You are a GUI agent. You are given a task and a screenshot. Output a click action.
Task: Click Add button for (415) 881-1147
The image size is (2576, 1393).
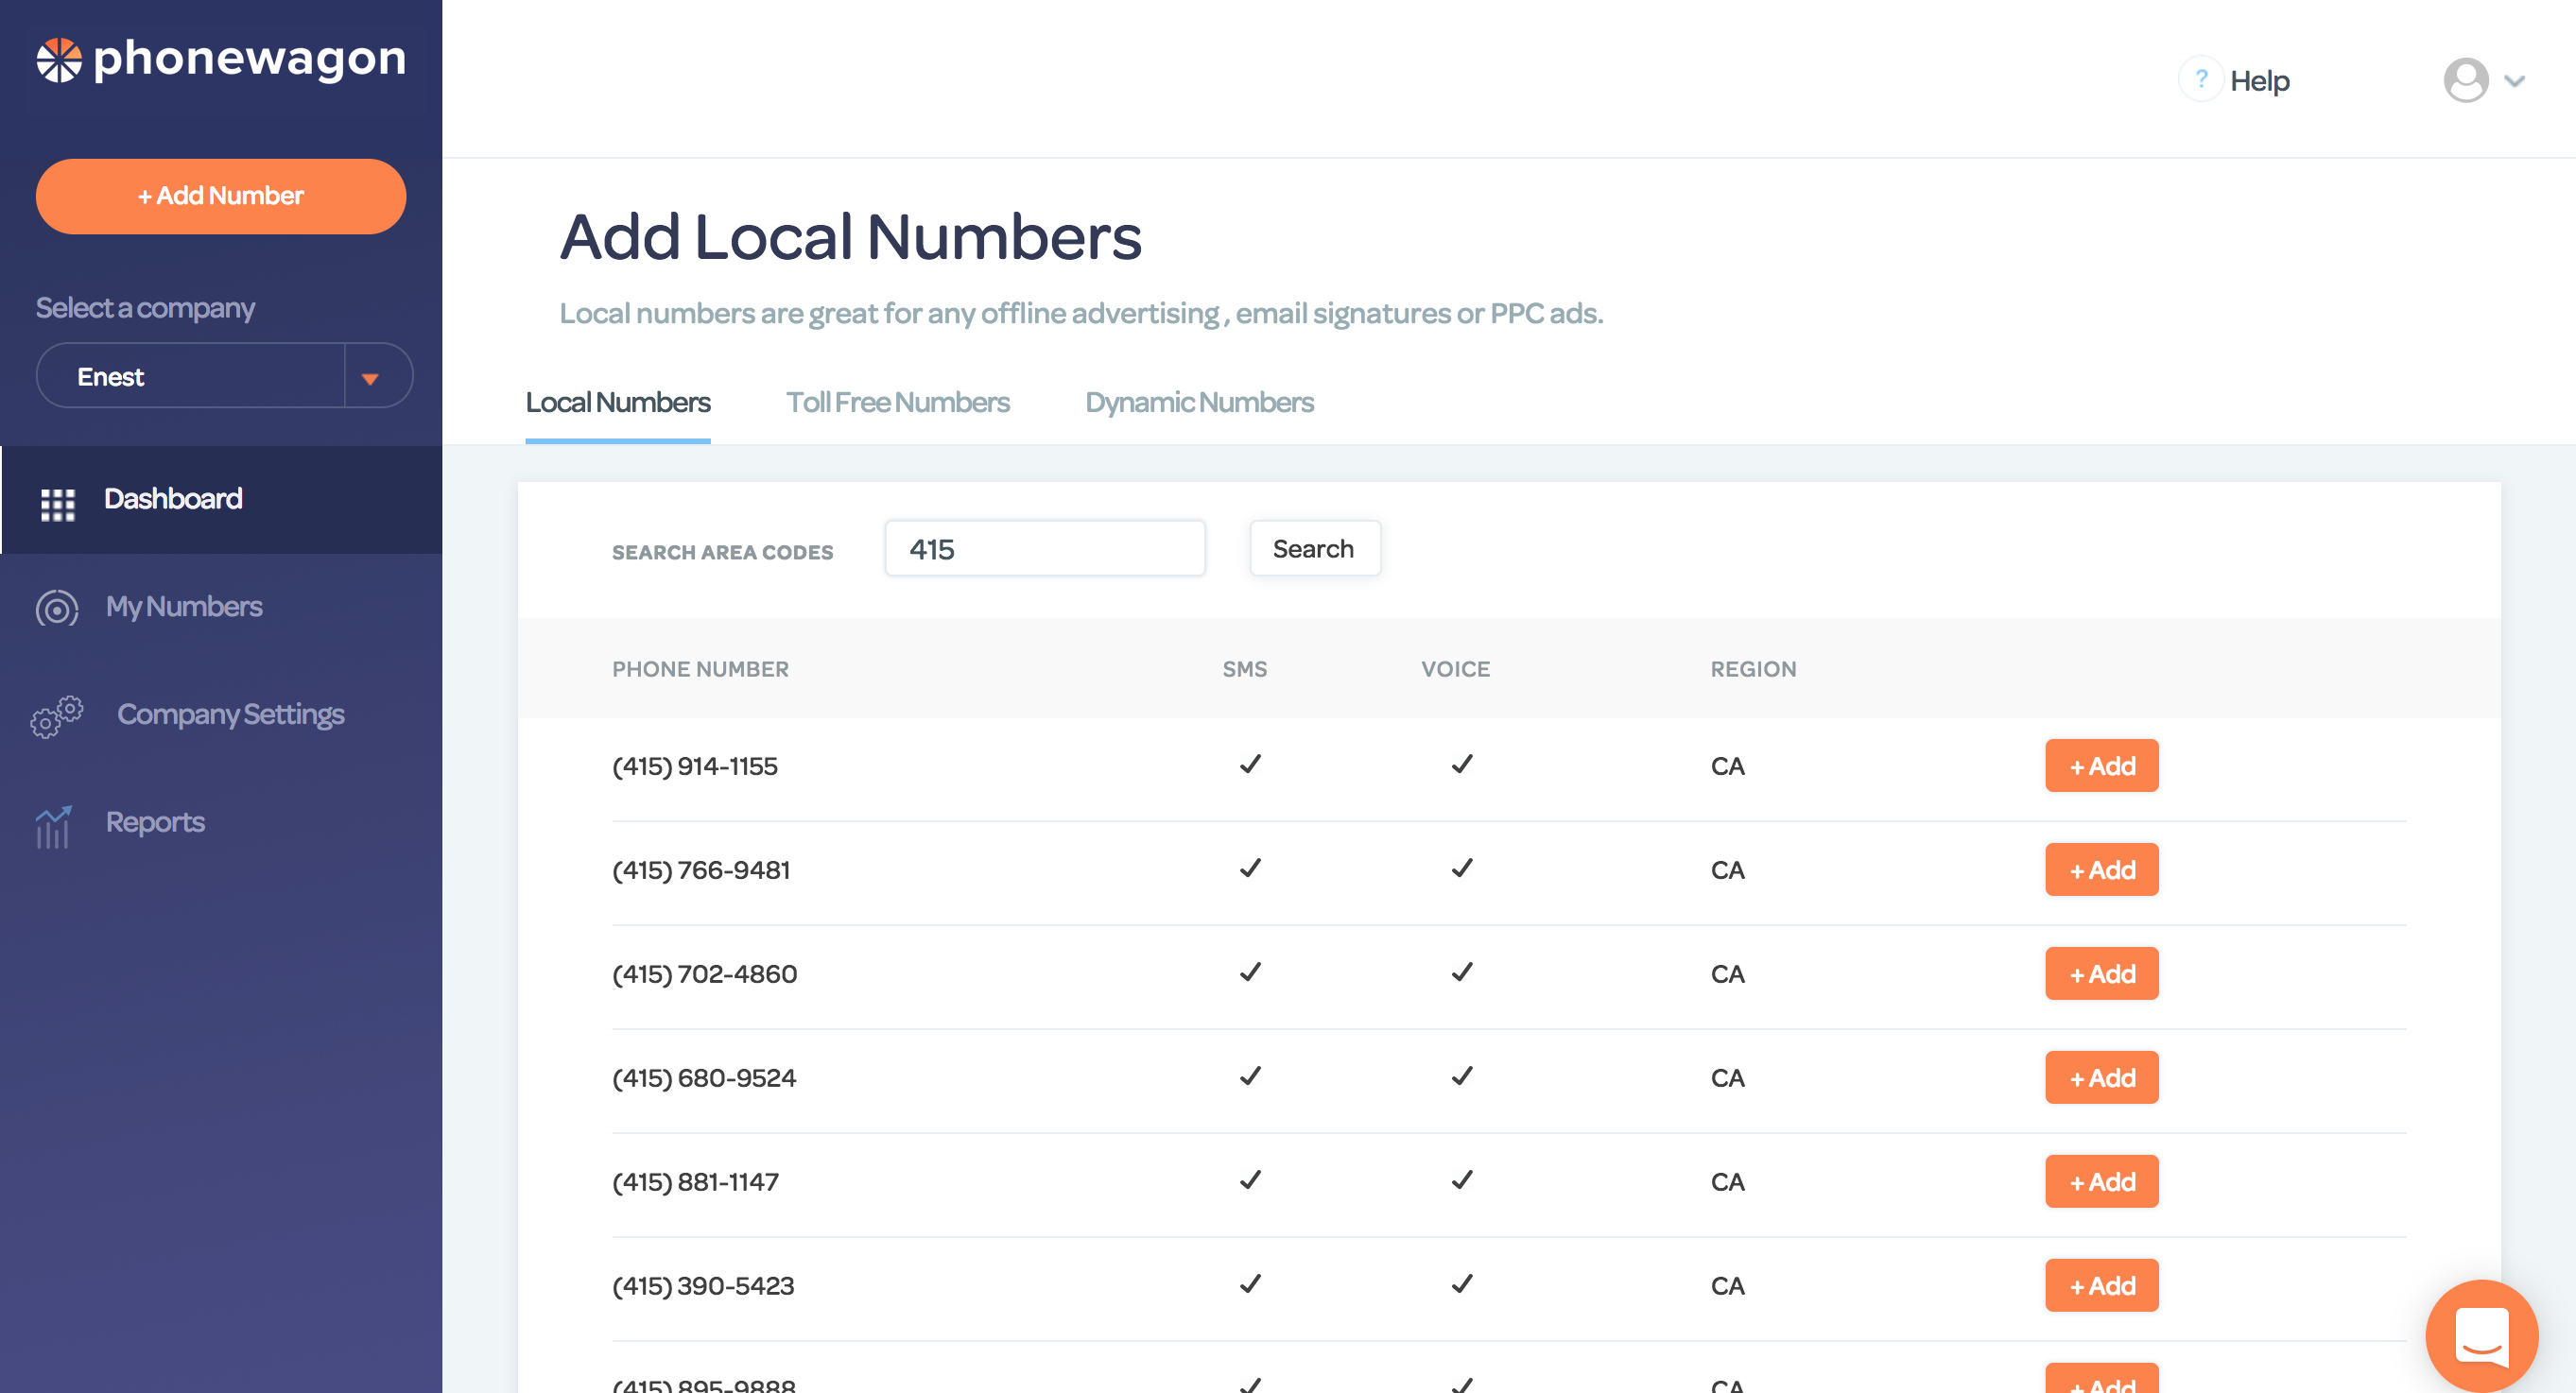coord(2101,1182)
